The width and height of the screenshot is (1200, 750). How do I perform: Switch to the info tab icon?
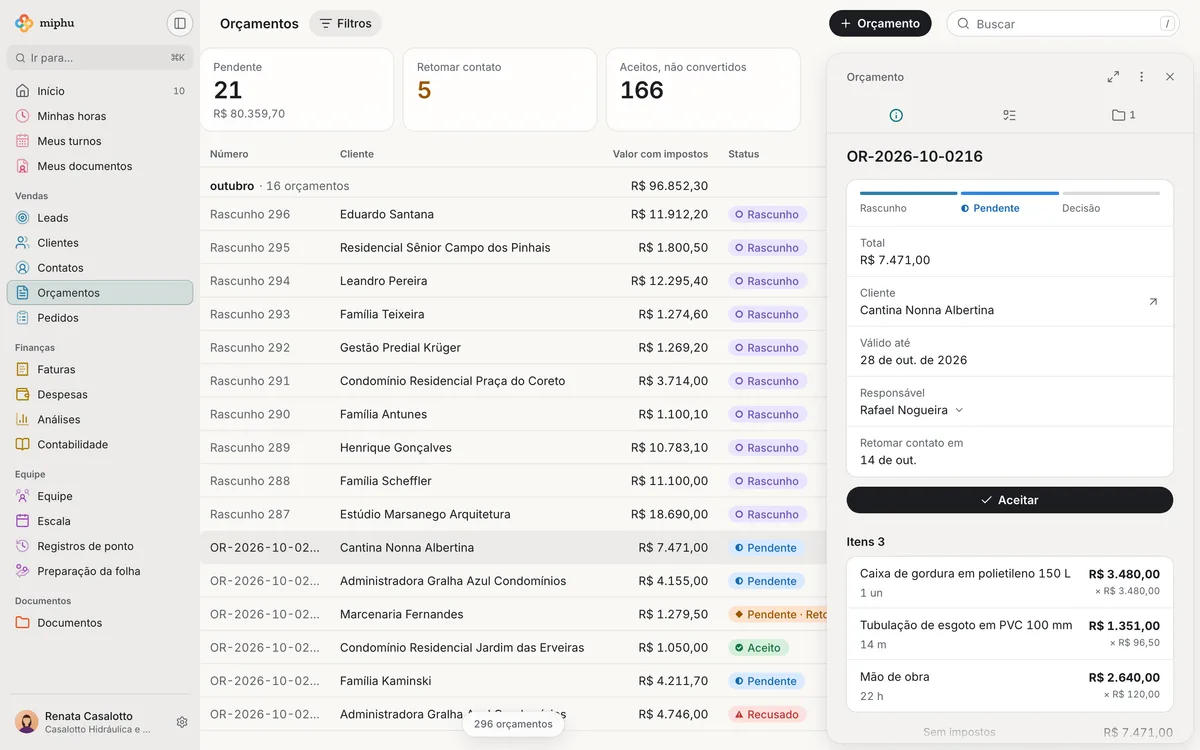tap(896, 115)
